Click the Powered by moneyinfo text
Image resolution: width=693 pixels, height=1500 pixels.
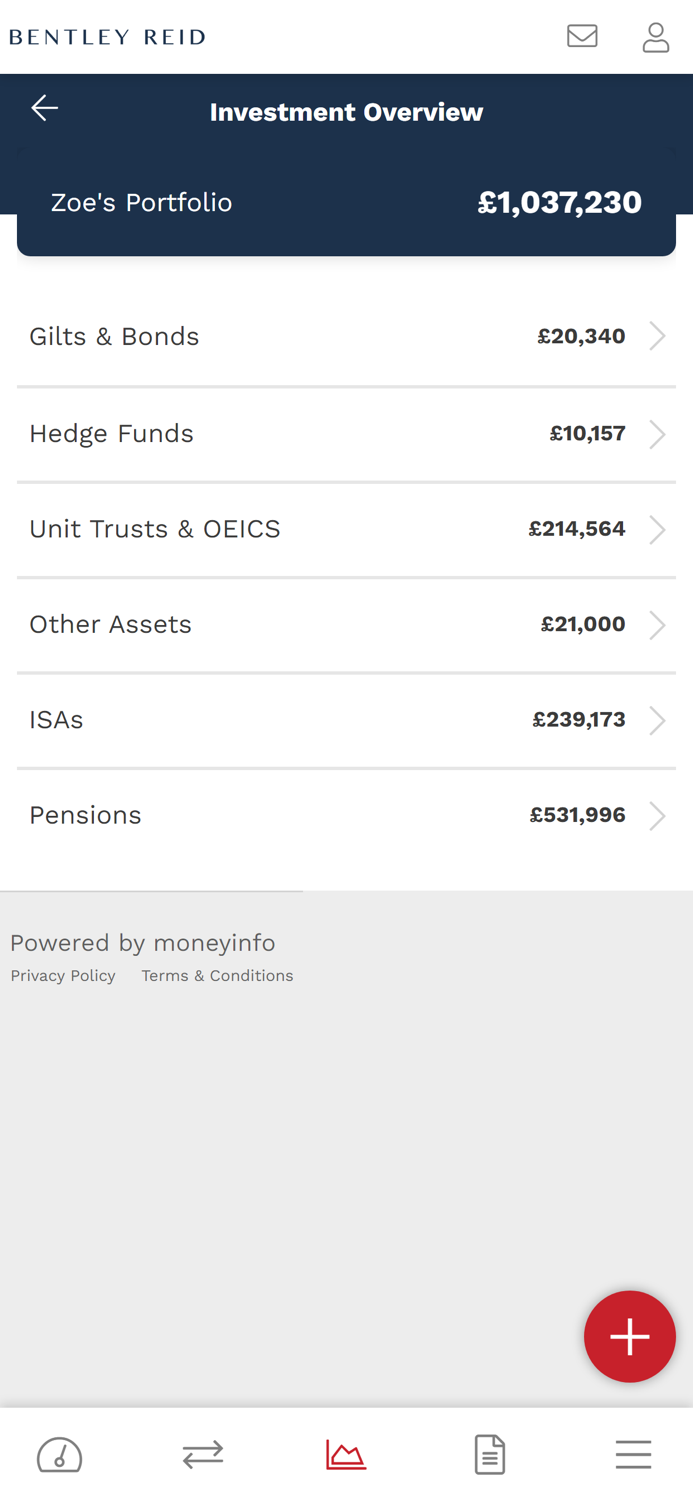click(x=142, y=942)
